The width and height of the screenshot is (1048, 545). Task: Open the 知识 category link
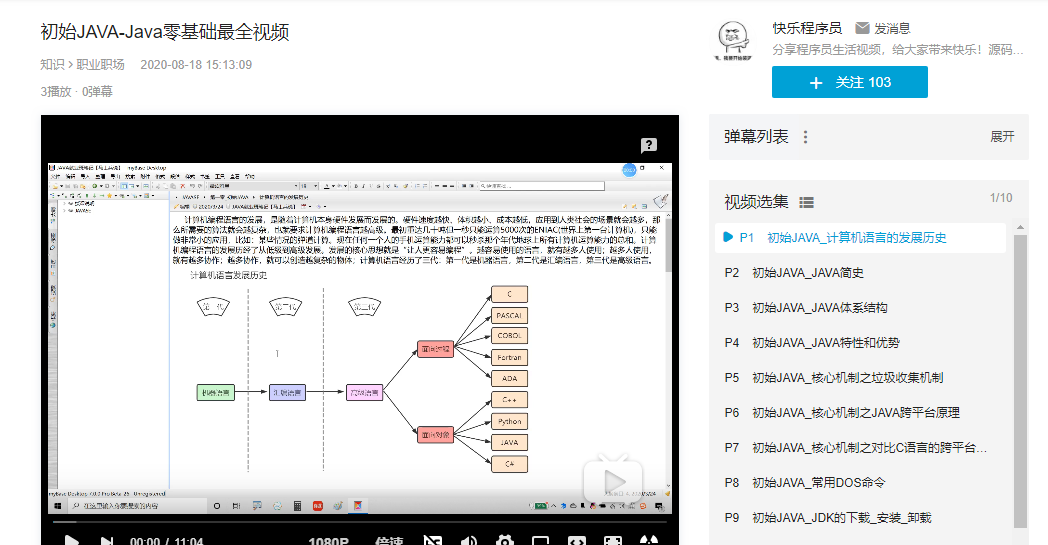pos(52,64)
